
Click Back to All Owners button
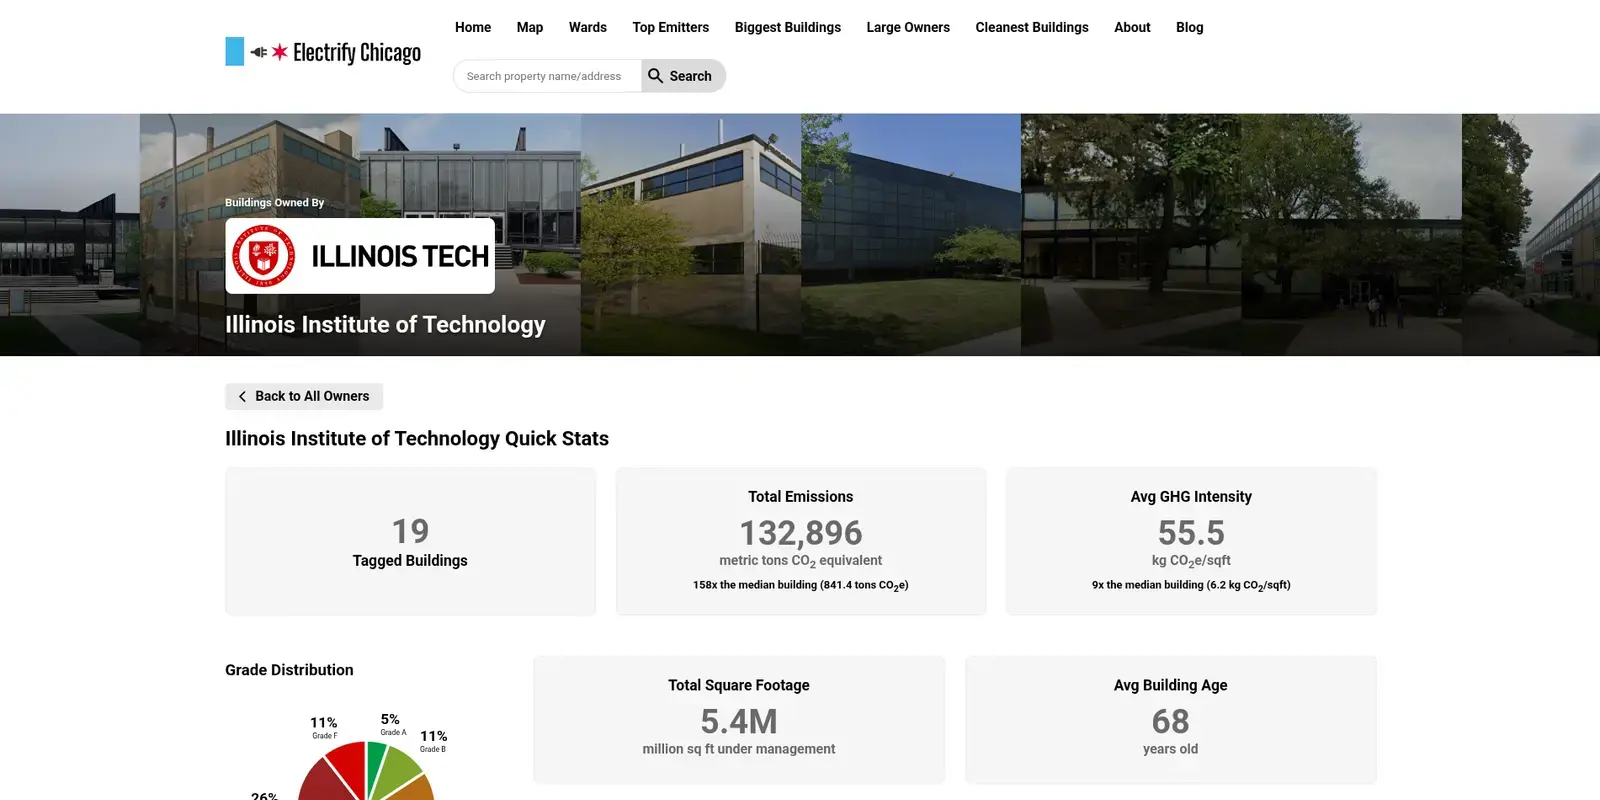click(304, 397)
